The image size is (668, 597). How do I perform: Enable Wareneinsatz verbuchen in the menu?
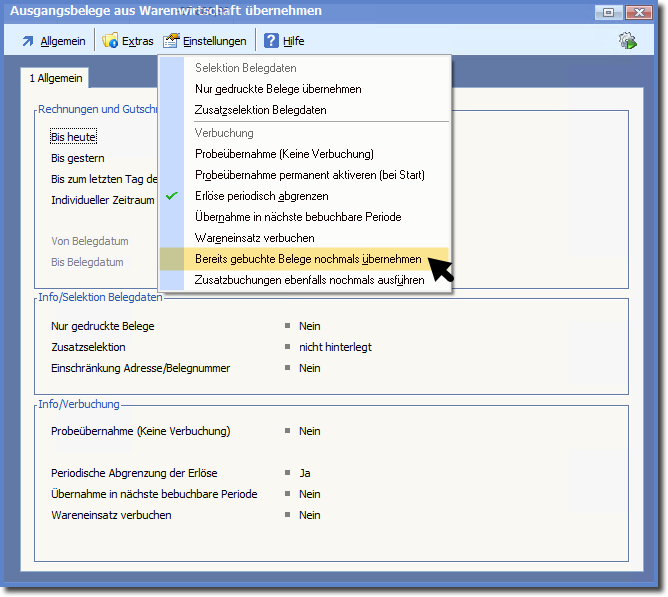254,238
